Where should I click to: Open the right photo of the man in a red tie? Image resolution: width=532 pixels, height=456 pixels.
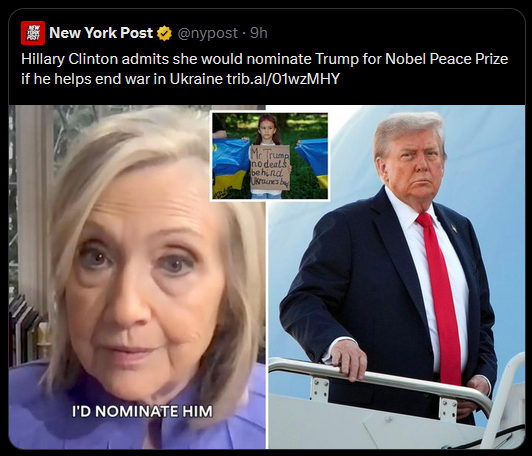point(396,277)
